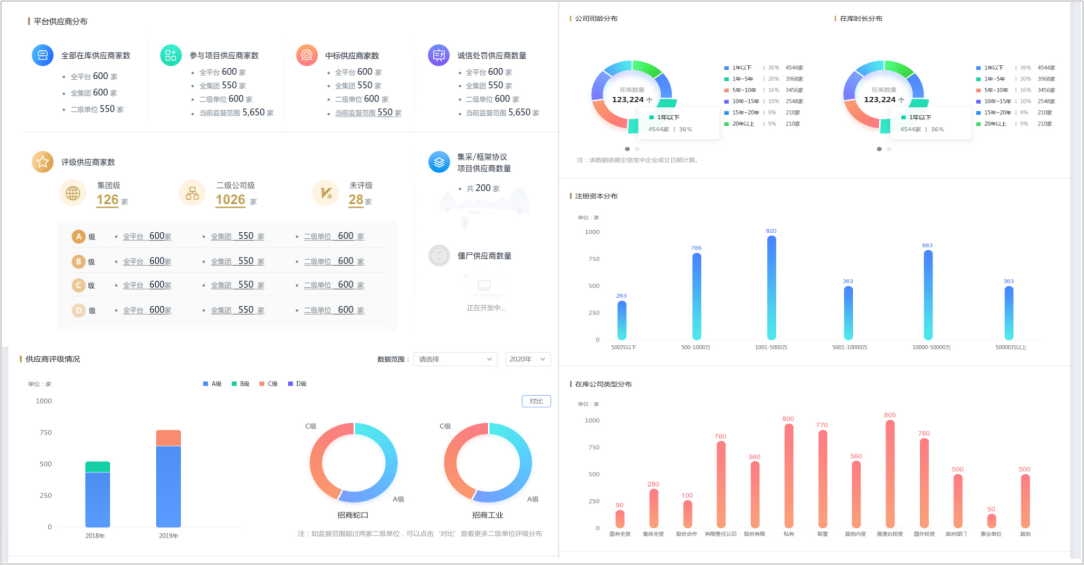Click the globe icon beside 集团级
This screenshot has width=1084, height=566.
(73, 193)
